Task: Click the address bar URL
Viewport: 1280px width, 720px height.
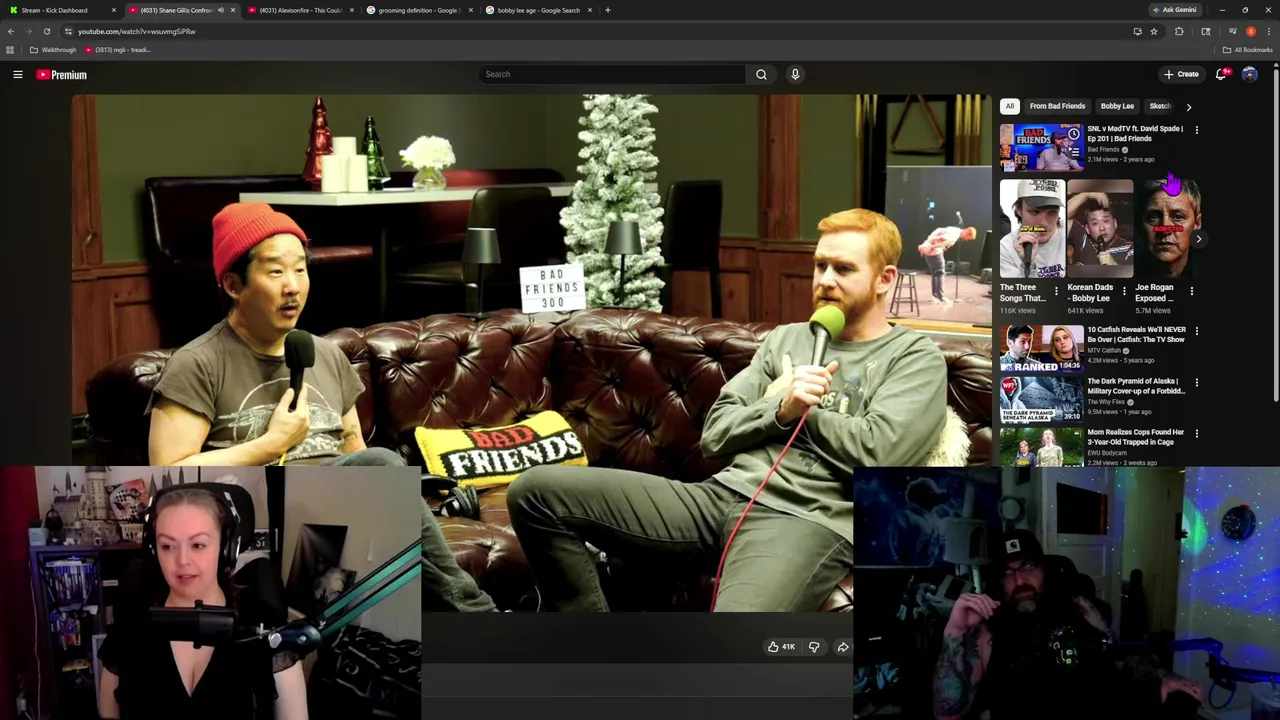Action: pos(137,31)
